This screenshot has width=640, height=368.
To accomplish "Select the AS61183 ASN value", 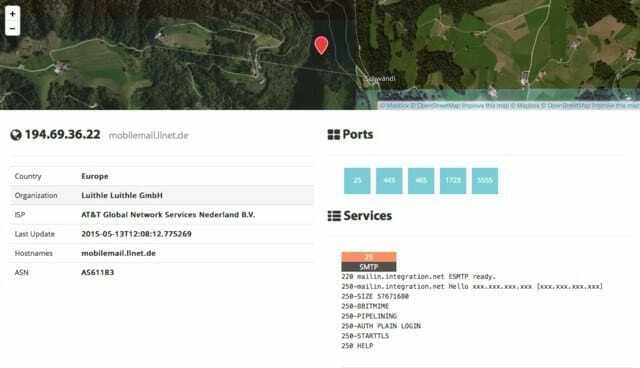I will tap(98, 272).
